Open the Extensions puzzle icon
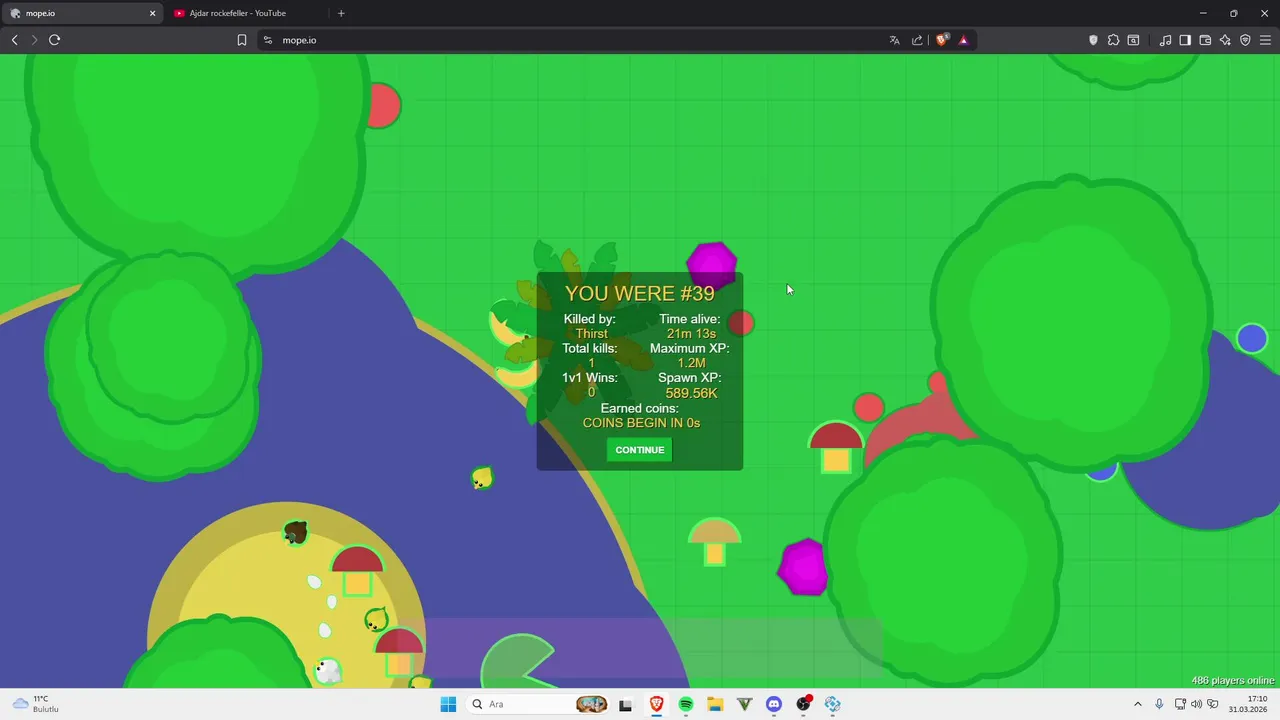 1113,40
